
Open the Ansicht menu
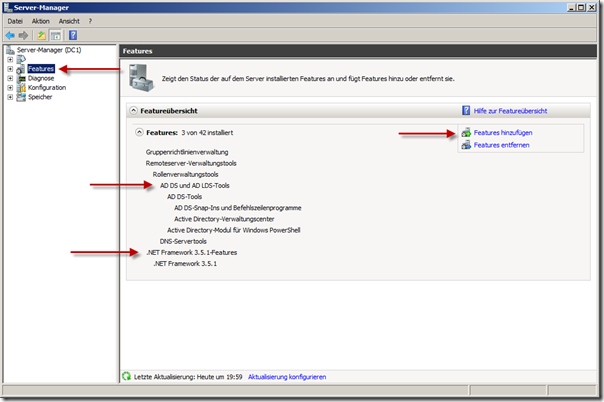69,21
